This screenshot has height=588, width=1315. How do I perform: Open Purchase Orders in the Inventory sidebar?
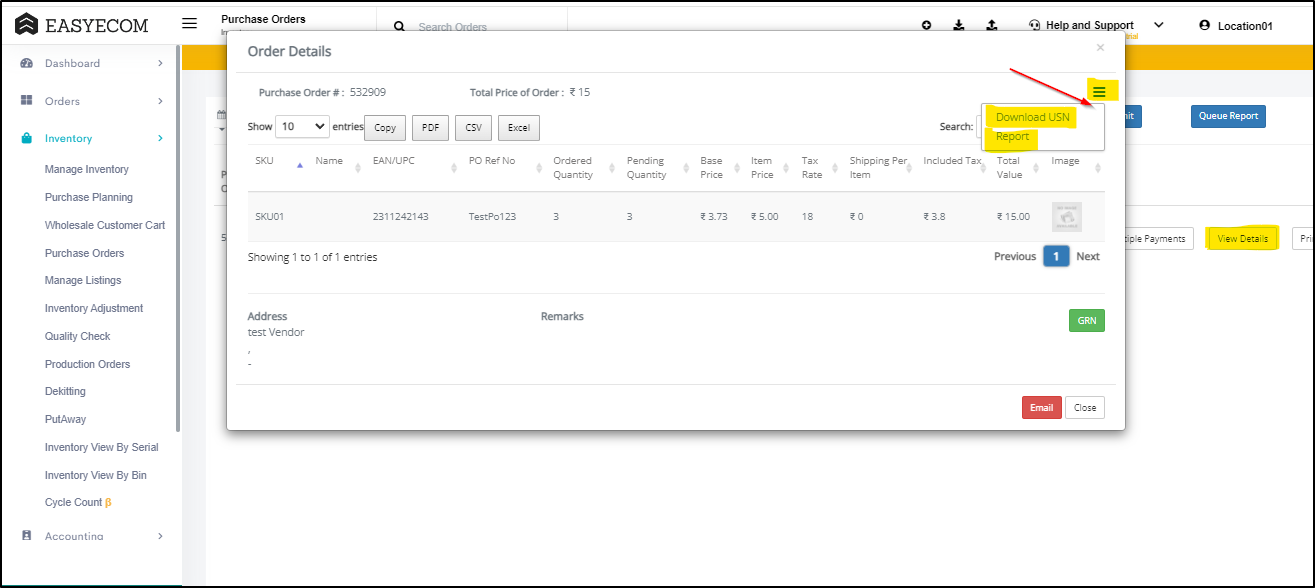[84, 253]
